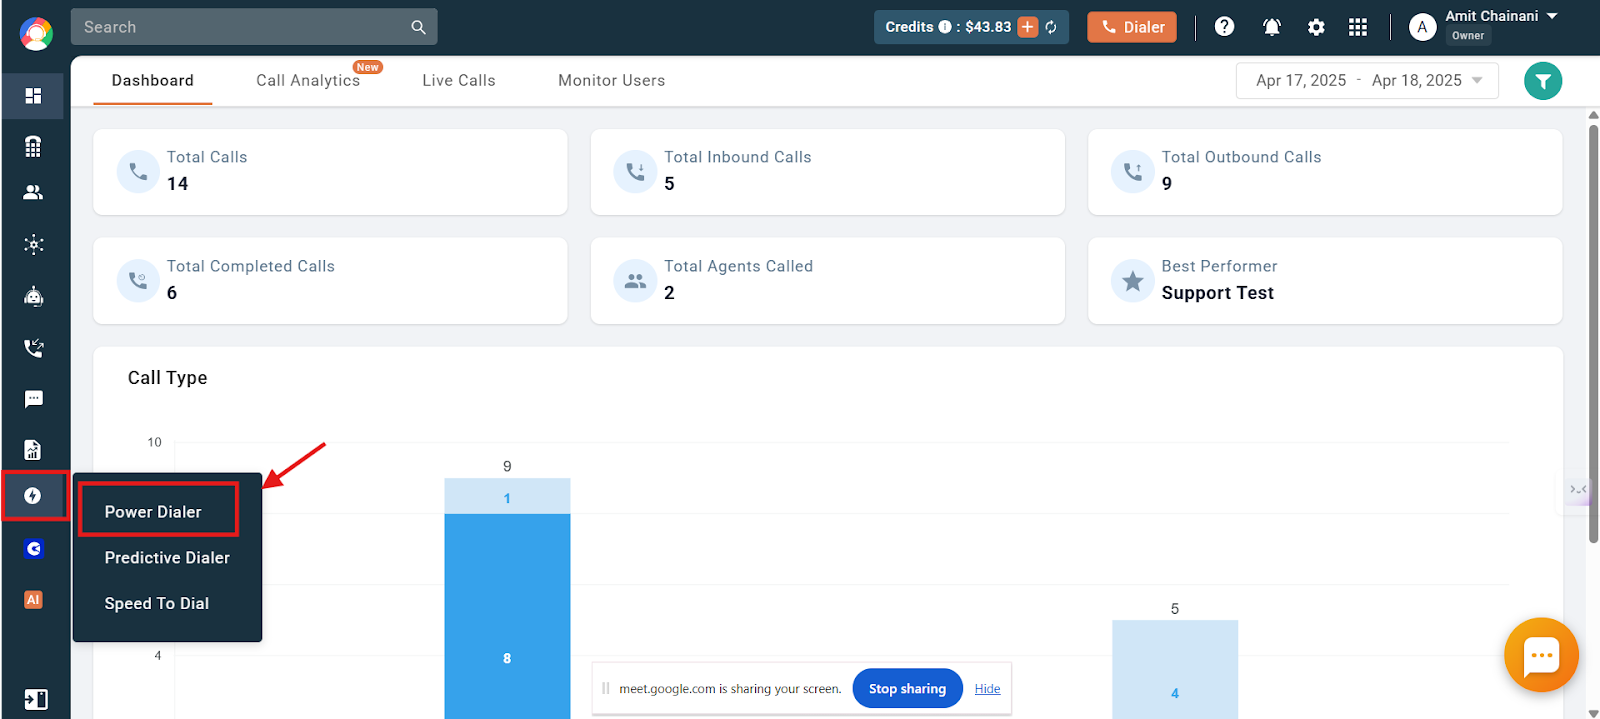Screen dimensions: 1600x719
Task: Click the search magnifier icon
Action: 418,27
